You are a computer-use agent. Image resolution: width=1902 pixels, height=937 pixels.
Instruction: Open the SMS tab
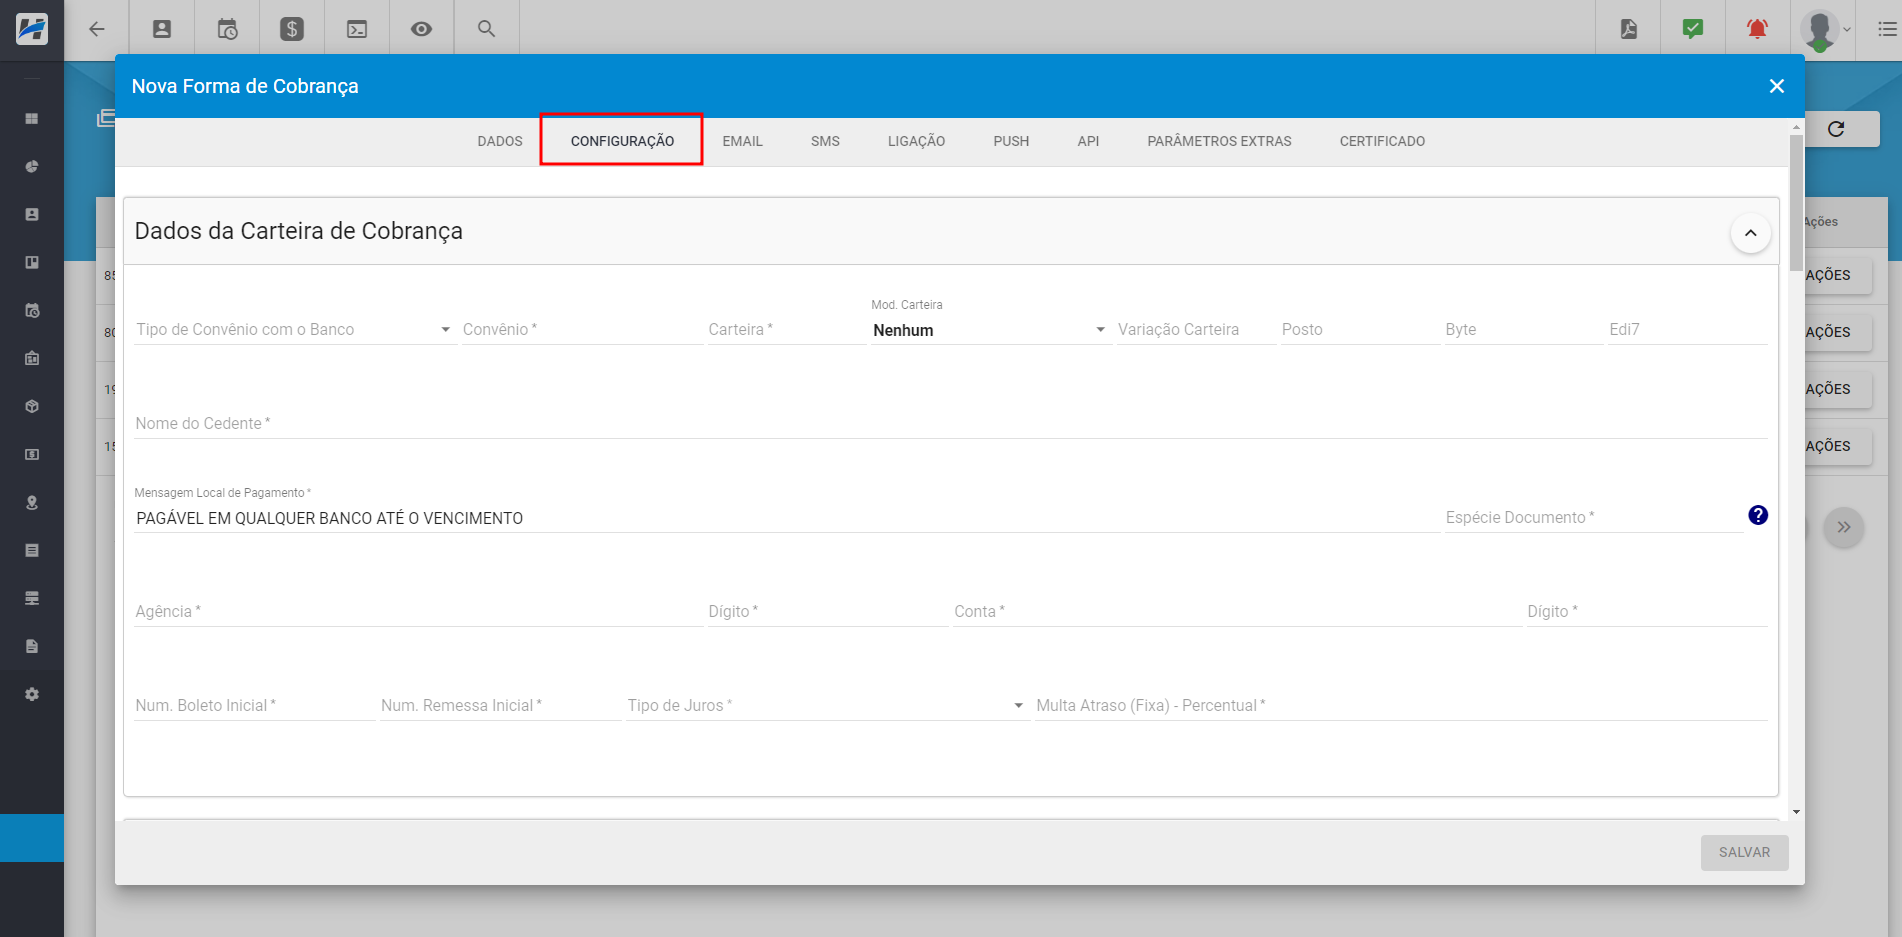click(825, 141)
